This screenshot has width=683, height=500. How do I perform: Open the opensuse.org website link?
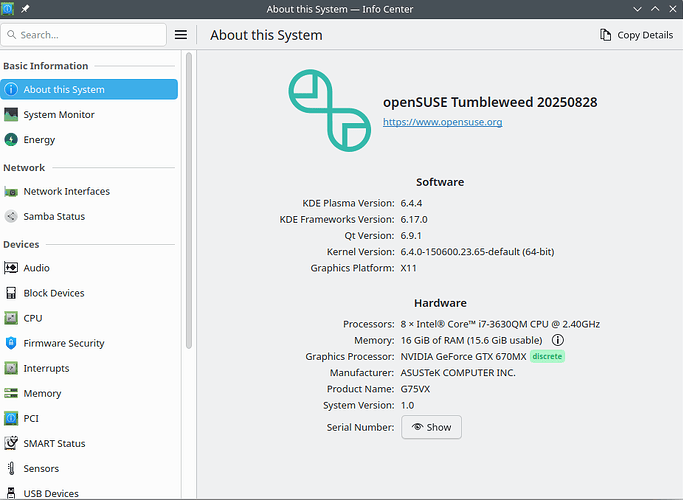442,122
